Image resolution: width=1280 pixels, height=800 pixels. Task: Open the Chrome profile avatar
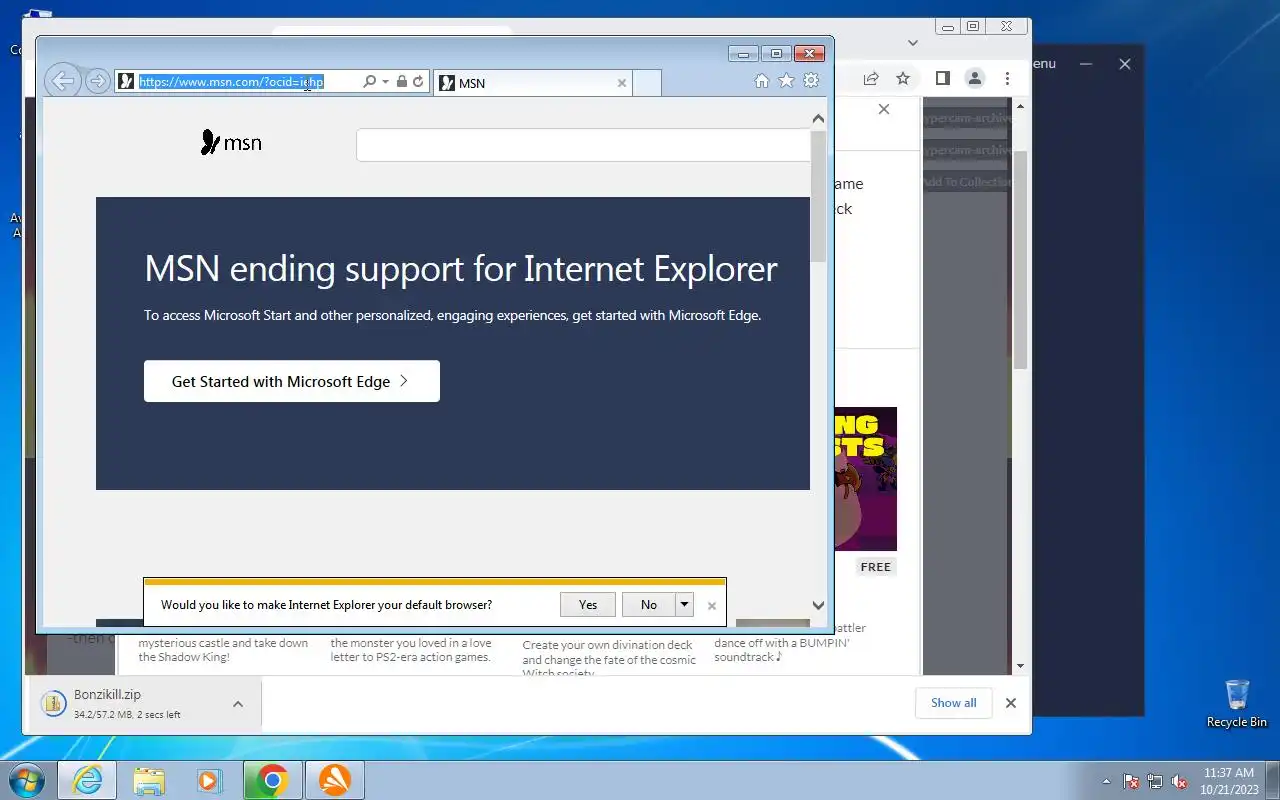tap(975, 78)
